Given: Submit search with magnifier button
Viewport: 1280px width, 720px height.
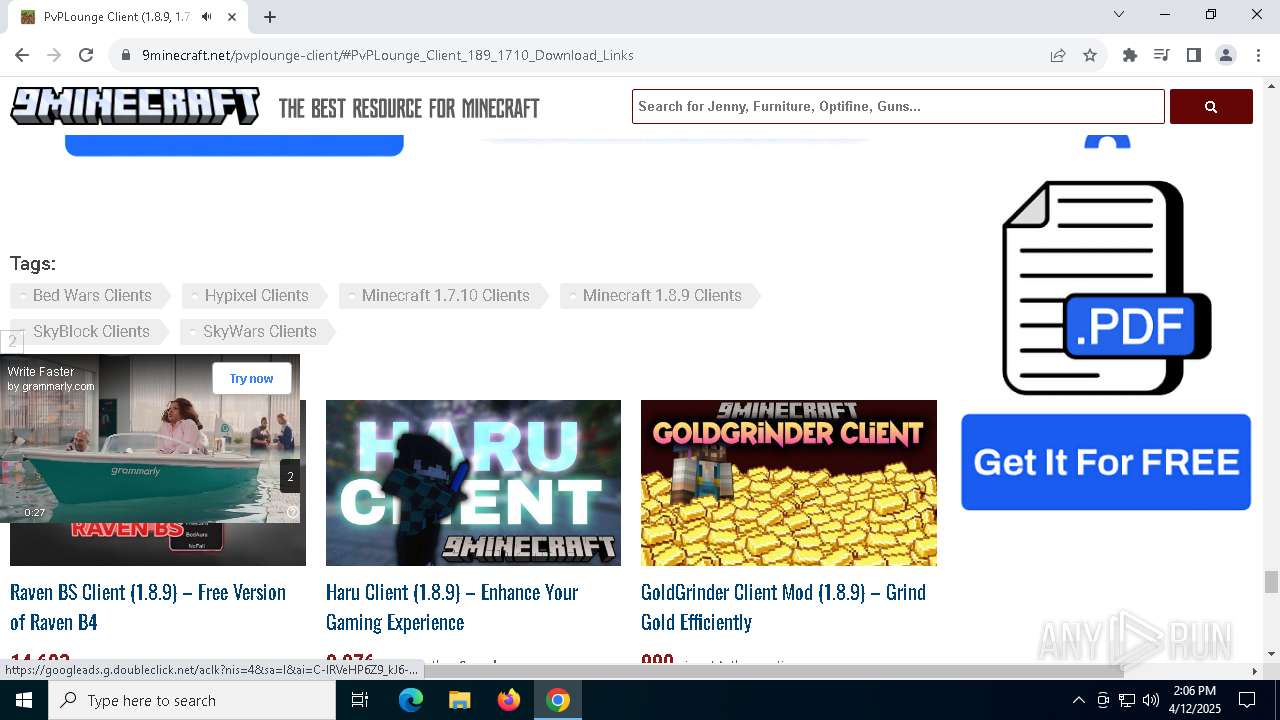Looking at the screenshot, I should click(1211, 106).
